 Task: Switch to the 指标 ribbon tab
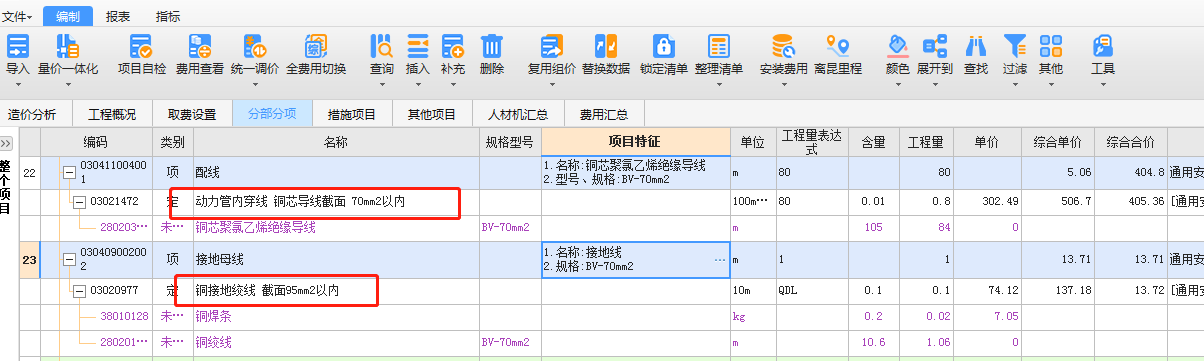pyautogui.click(x=168, y=16)
